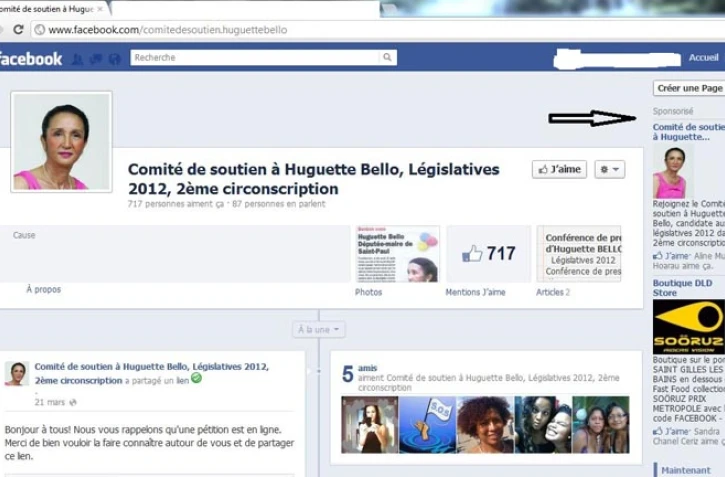Image resolution: width=725 pixels, height=477 pixels.
Task: Open the fifth friend photo of two women
Action: point(601,425)
